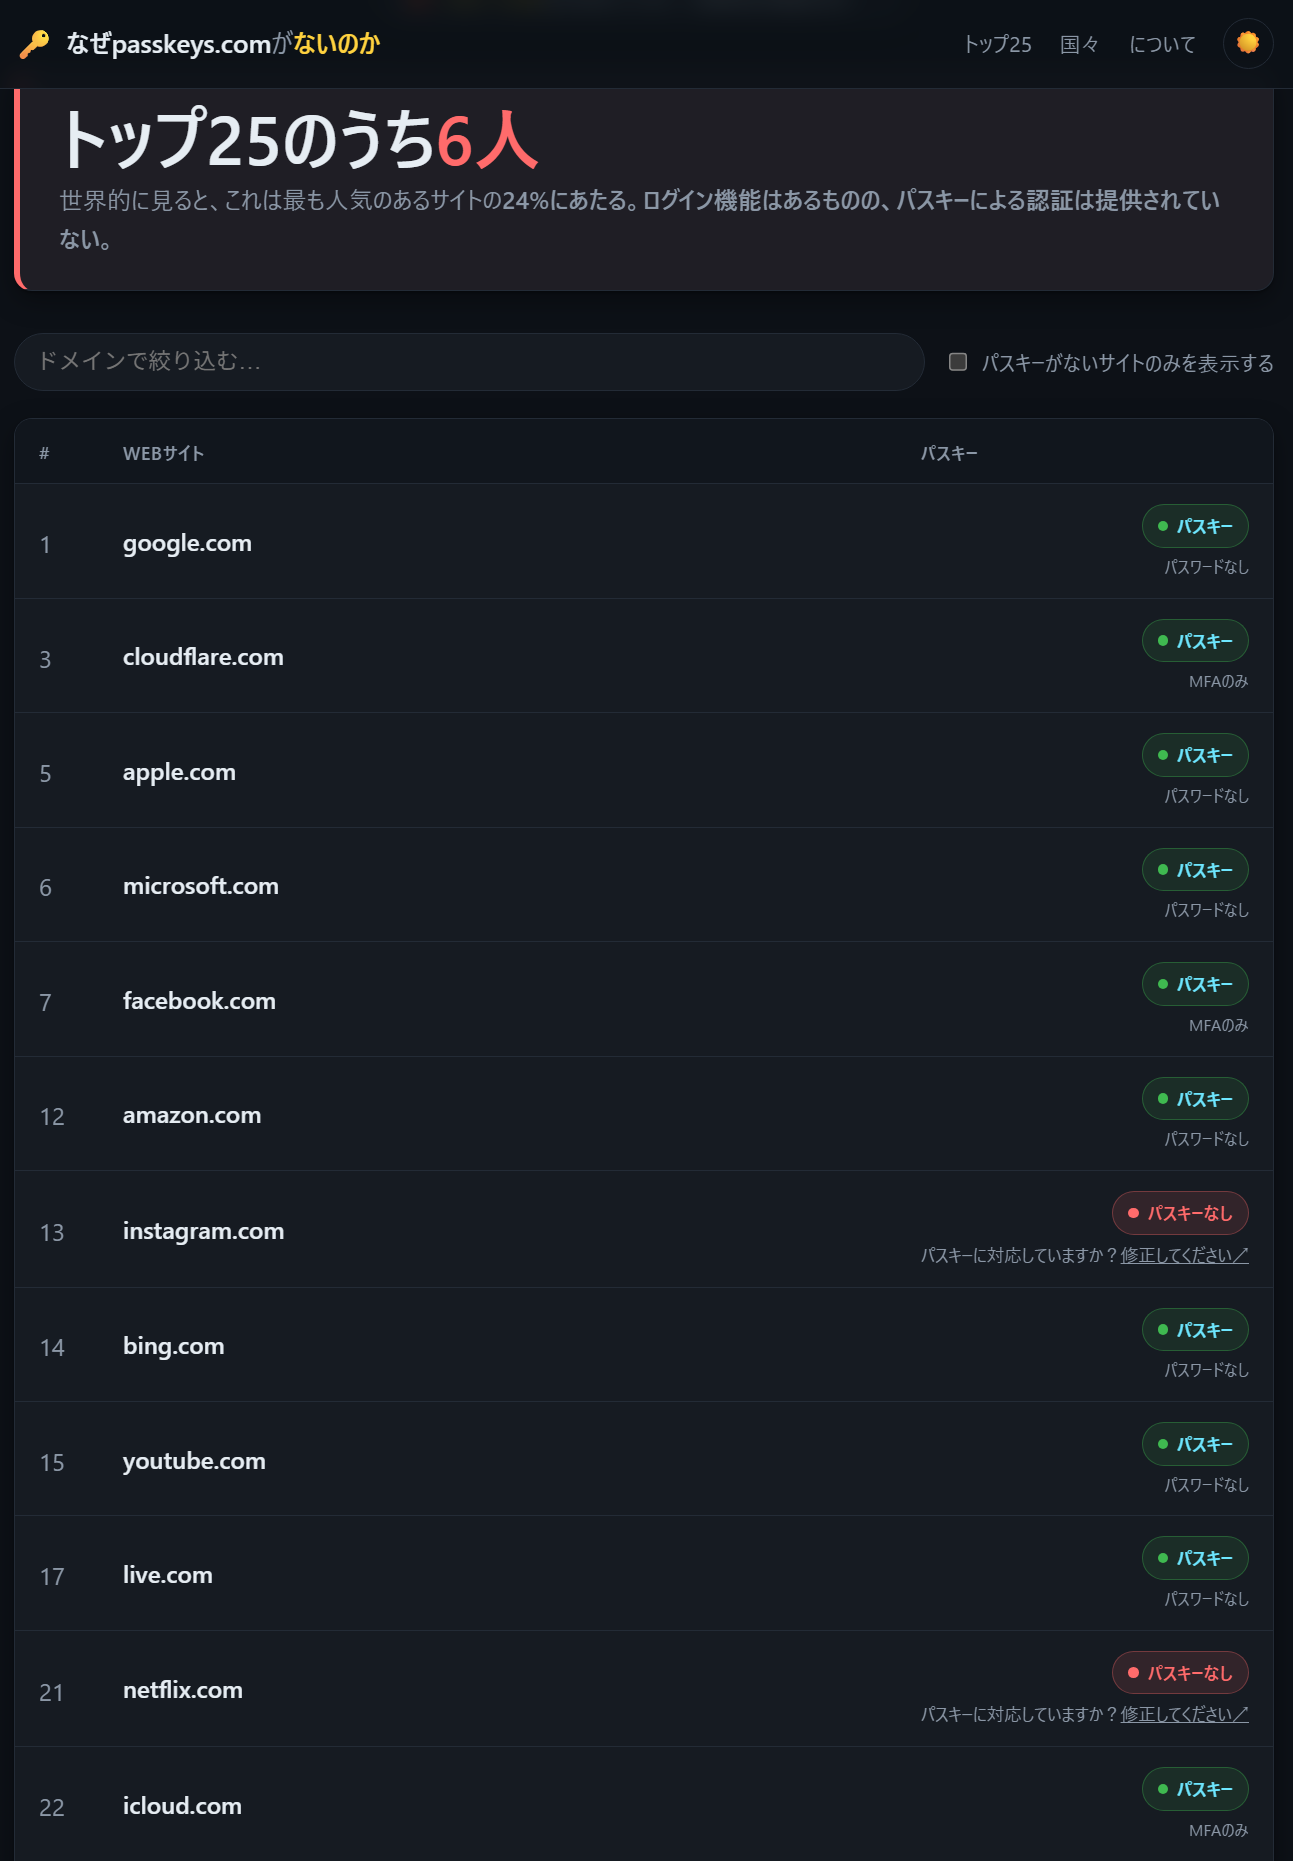Click the MFAのみ note under cloudflare.com

pyautogui.click(x=1218, y=681)
